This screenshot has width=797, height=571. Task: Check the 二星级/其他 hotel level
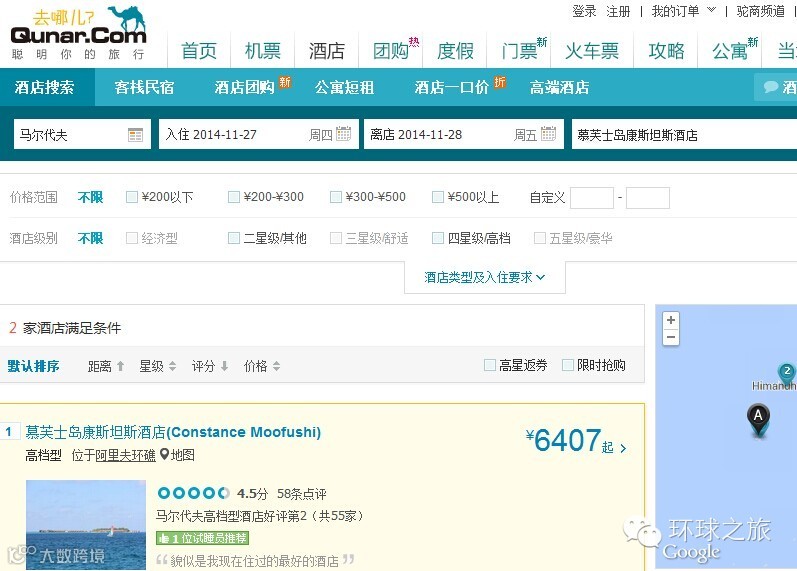tap(234, 238)
